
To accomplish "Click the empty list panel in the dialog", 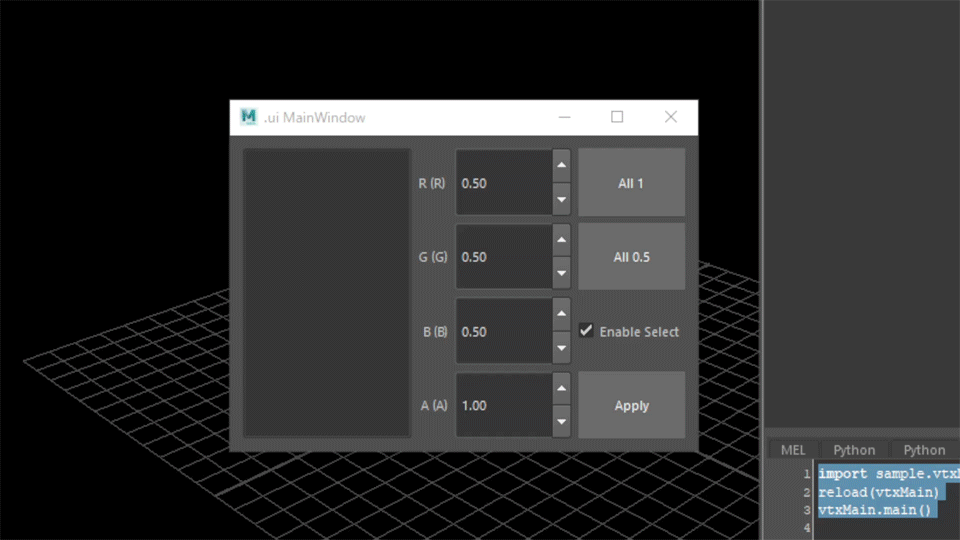I will coord(327,293).
